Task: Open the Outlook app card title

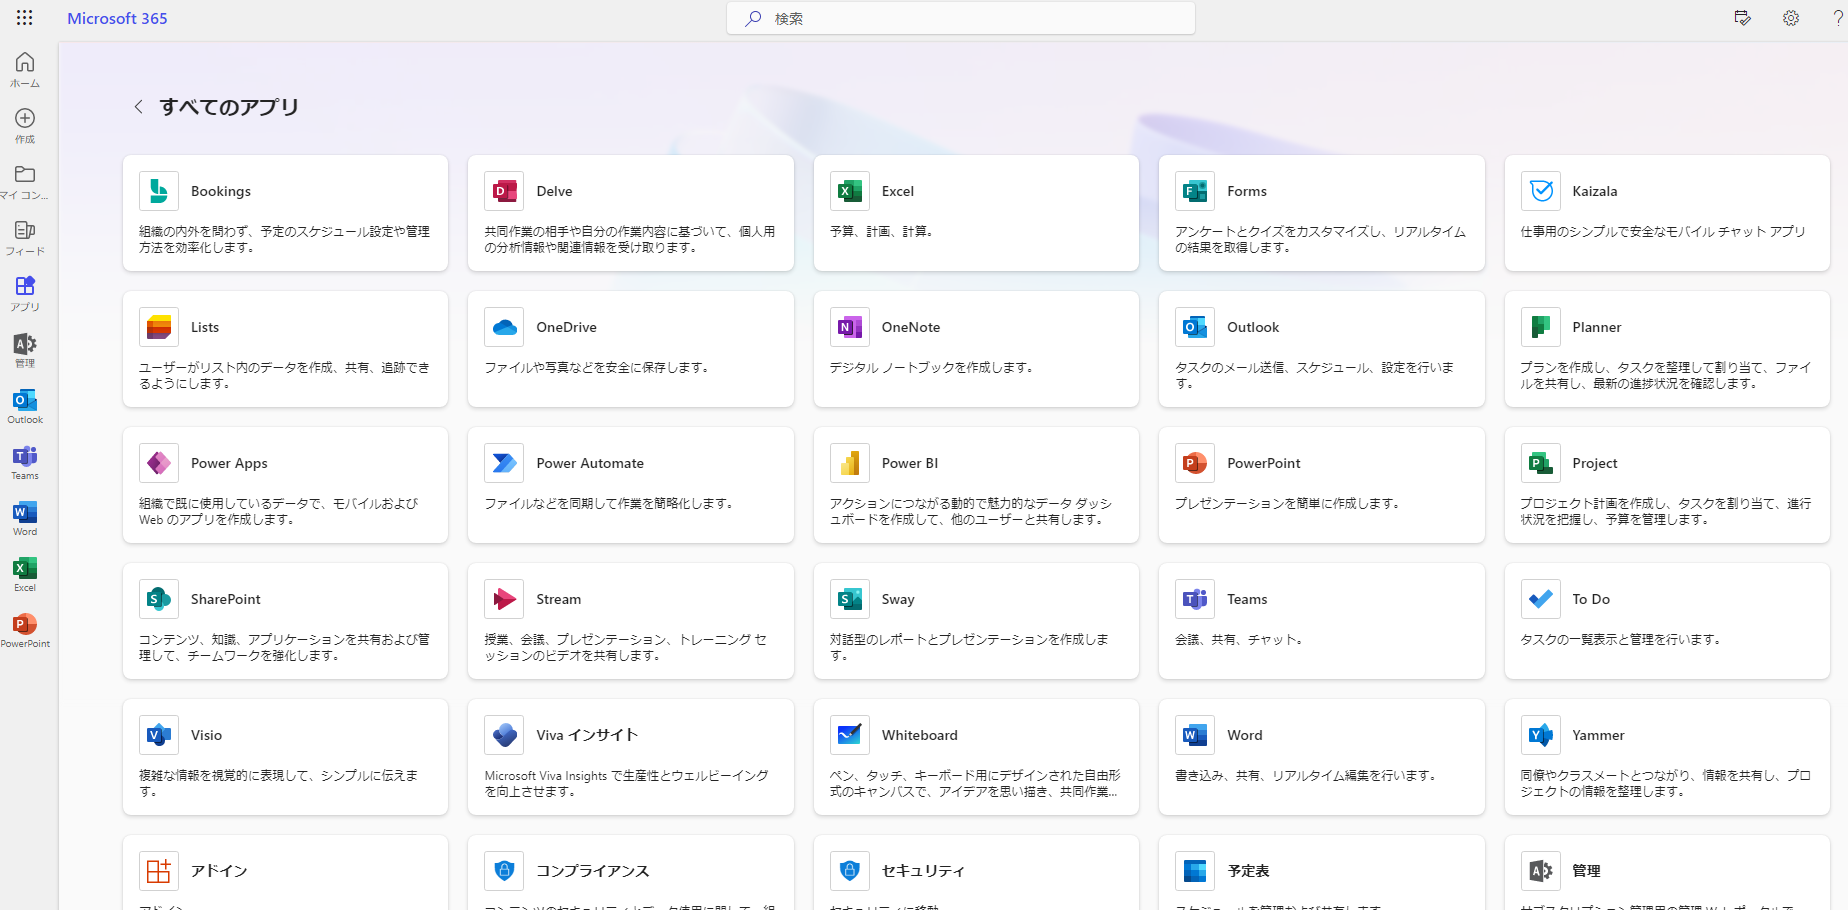Action: click(x=1253, y=327)
